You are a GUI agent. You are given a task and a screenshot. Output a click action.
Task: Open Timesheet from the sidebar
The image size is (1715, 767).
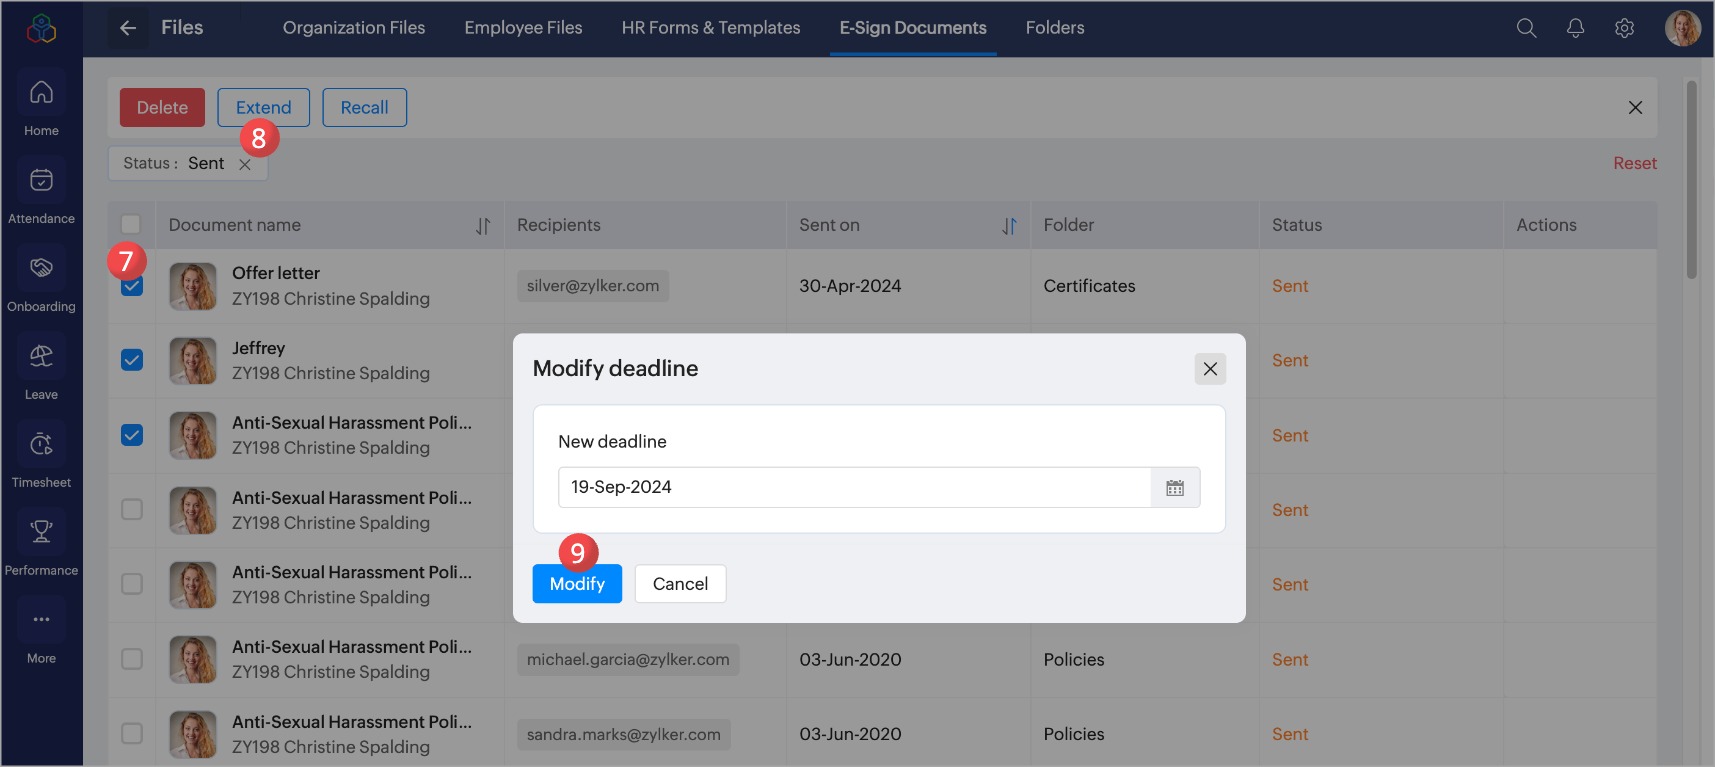tap(41, 445)
